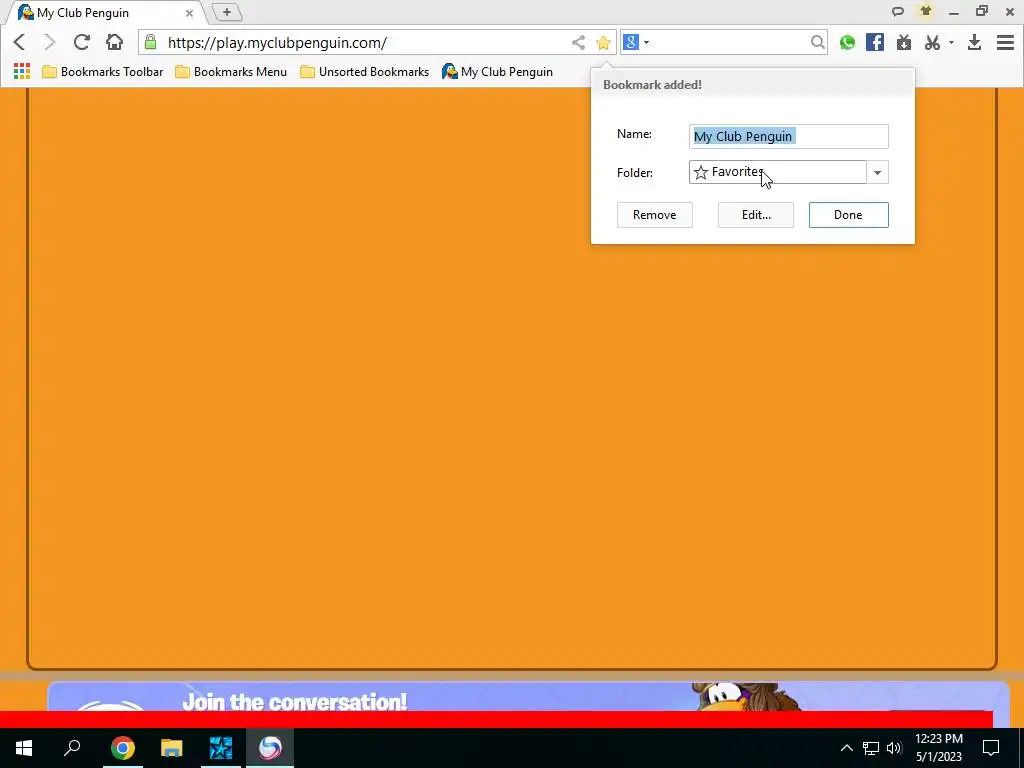This screenshot has height=768, width=1024.
Task: Click the search magnifier icon in search box
Action: pos(817,42)
